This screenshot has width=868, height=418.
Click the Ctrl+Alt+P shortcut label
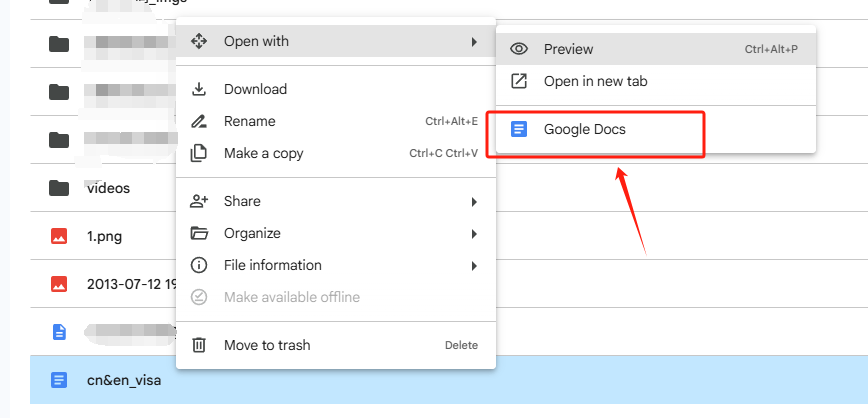click(x=771, y=49)
